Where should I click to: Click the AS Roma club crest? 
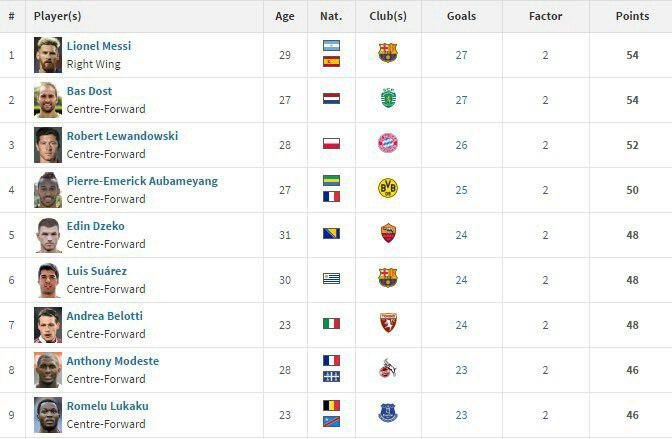[388, 233]
